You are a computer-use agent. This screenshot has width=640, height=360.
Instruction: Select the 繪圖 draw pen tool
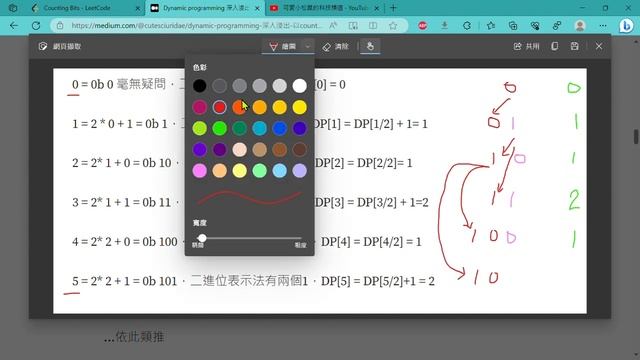coord(282,46)
